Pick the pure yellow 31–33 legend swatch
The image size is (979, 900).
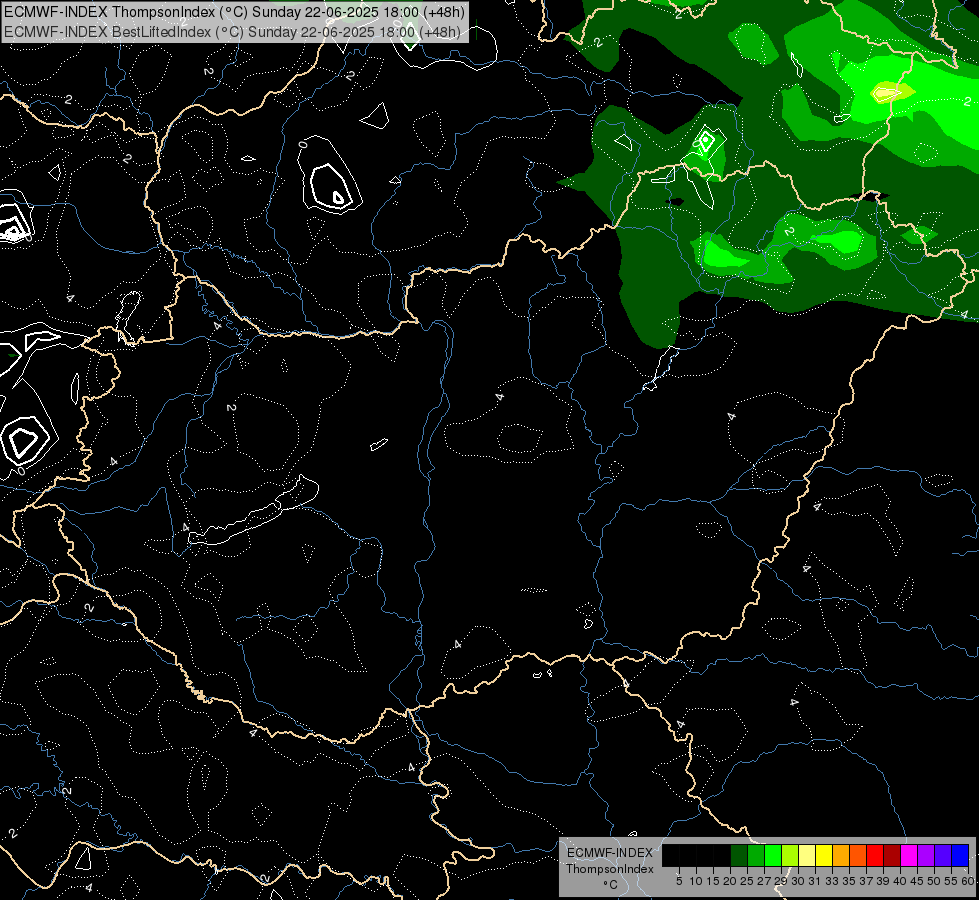click(824, 855)
